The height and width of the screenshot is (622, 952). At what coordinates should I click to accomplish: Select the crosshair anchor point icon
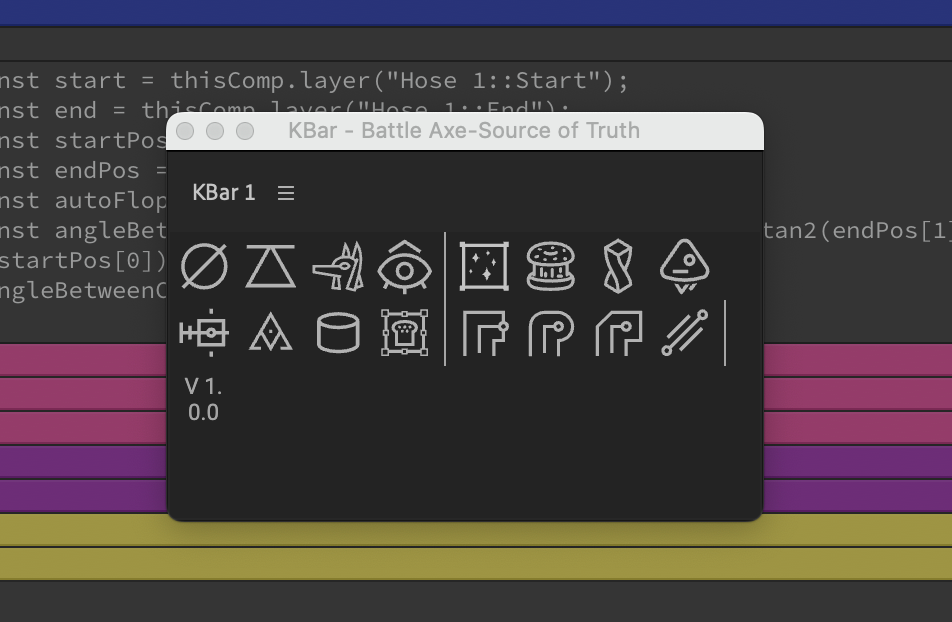pos(204,333)
